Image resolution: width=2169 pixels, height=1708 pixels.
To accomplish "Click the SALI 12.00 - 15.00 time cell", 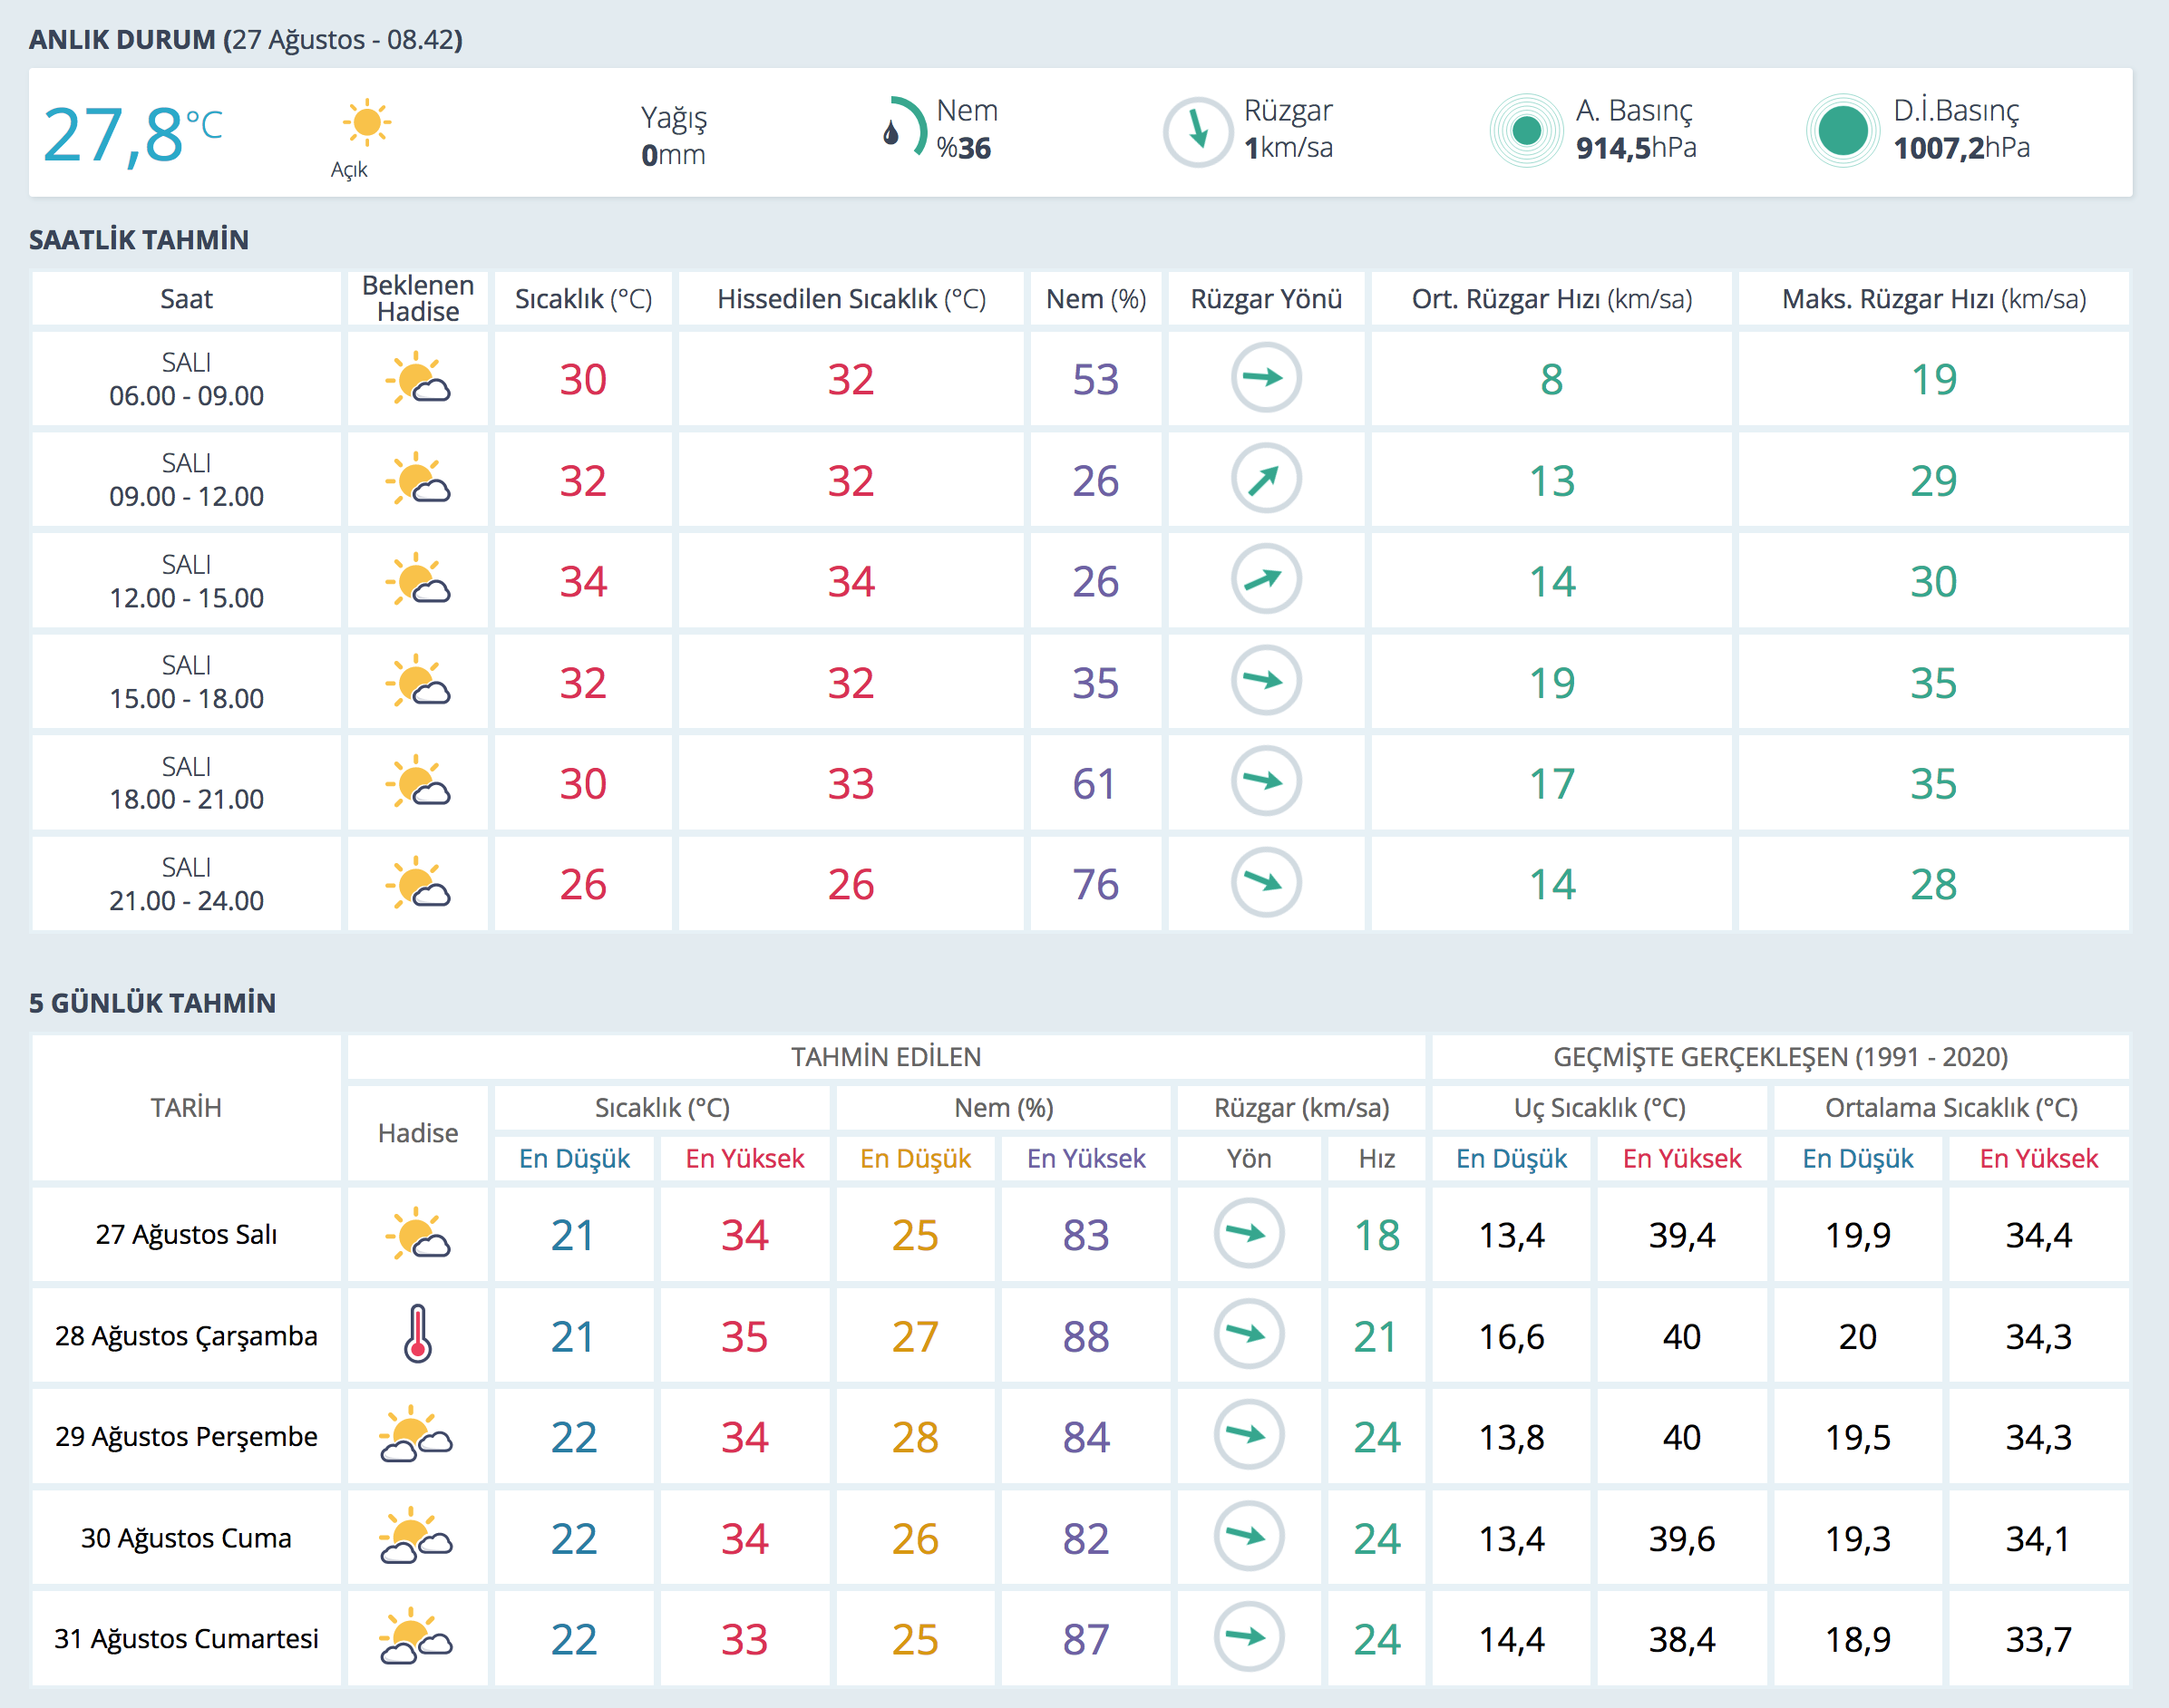I will 186,581.
